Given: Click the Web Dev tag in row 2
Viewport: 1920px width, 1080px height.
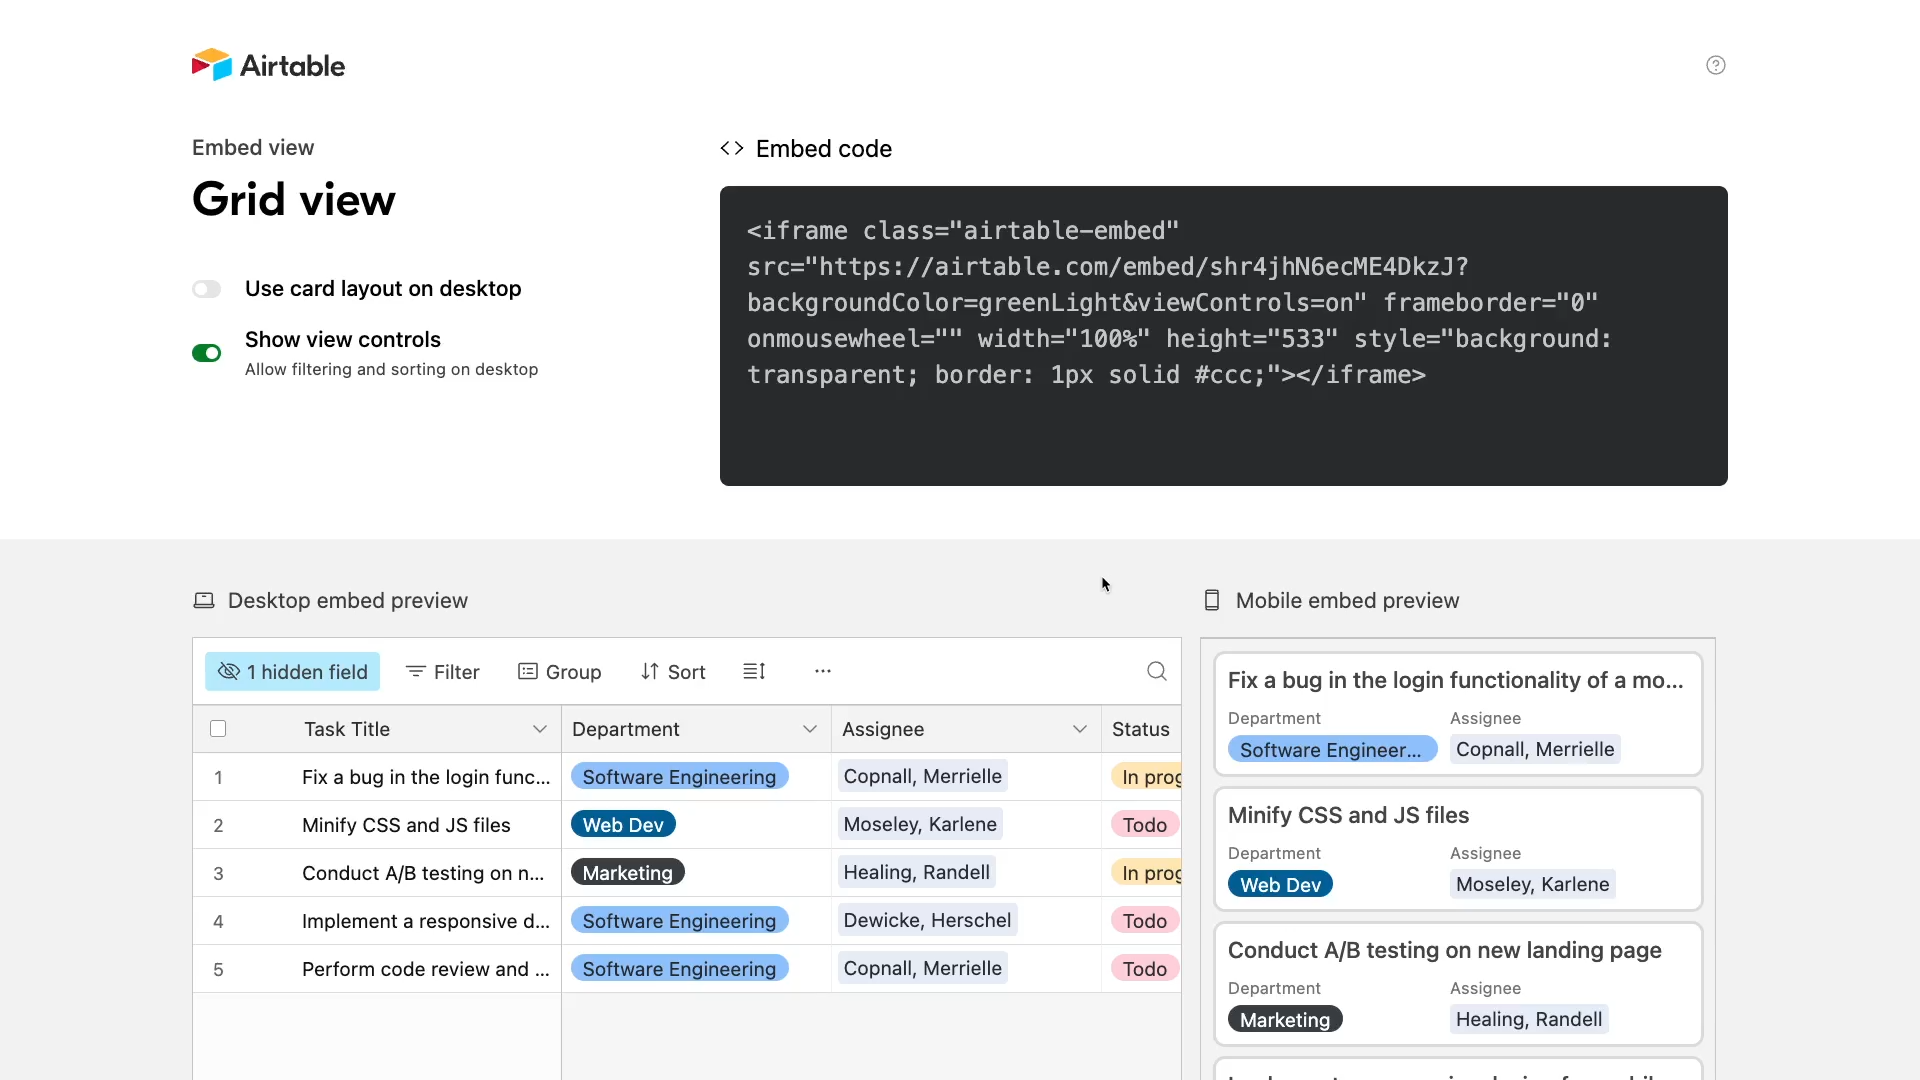Looking at the screenshot, I should pos(623,825).
